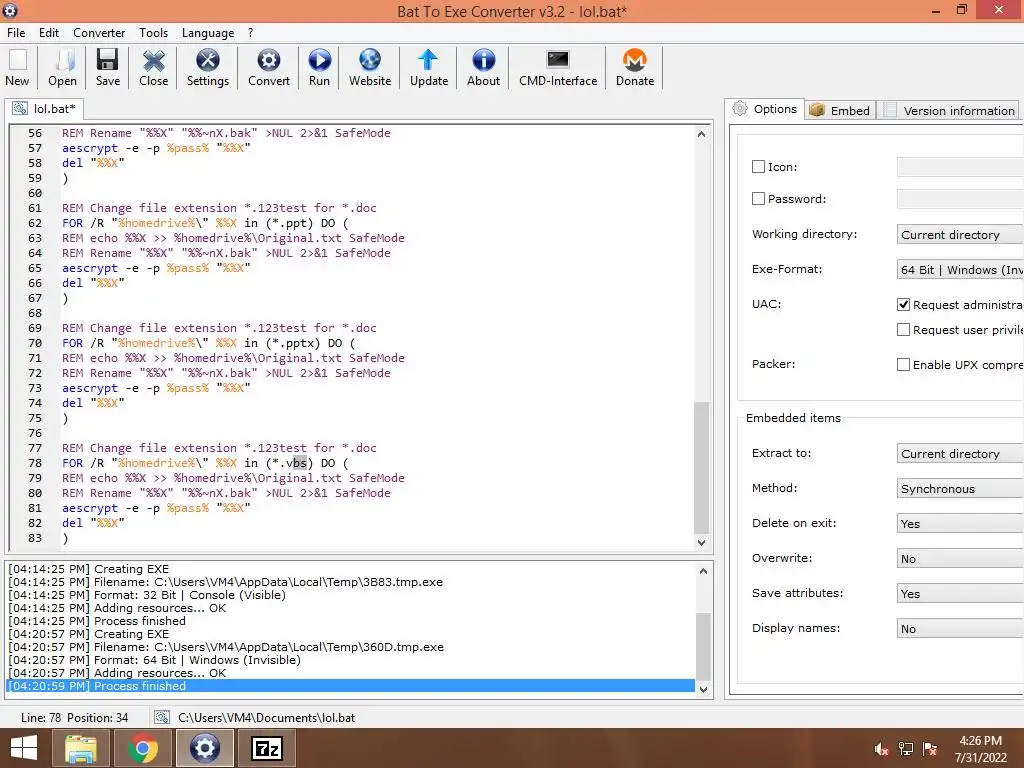Switch to the Options tab
This screenshot has height=768, width=1024.
765,109
